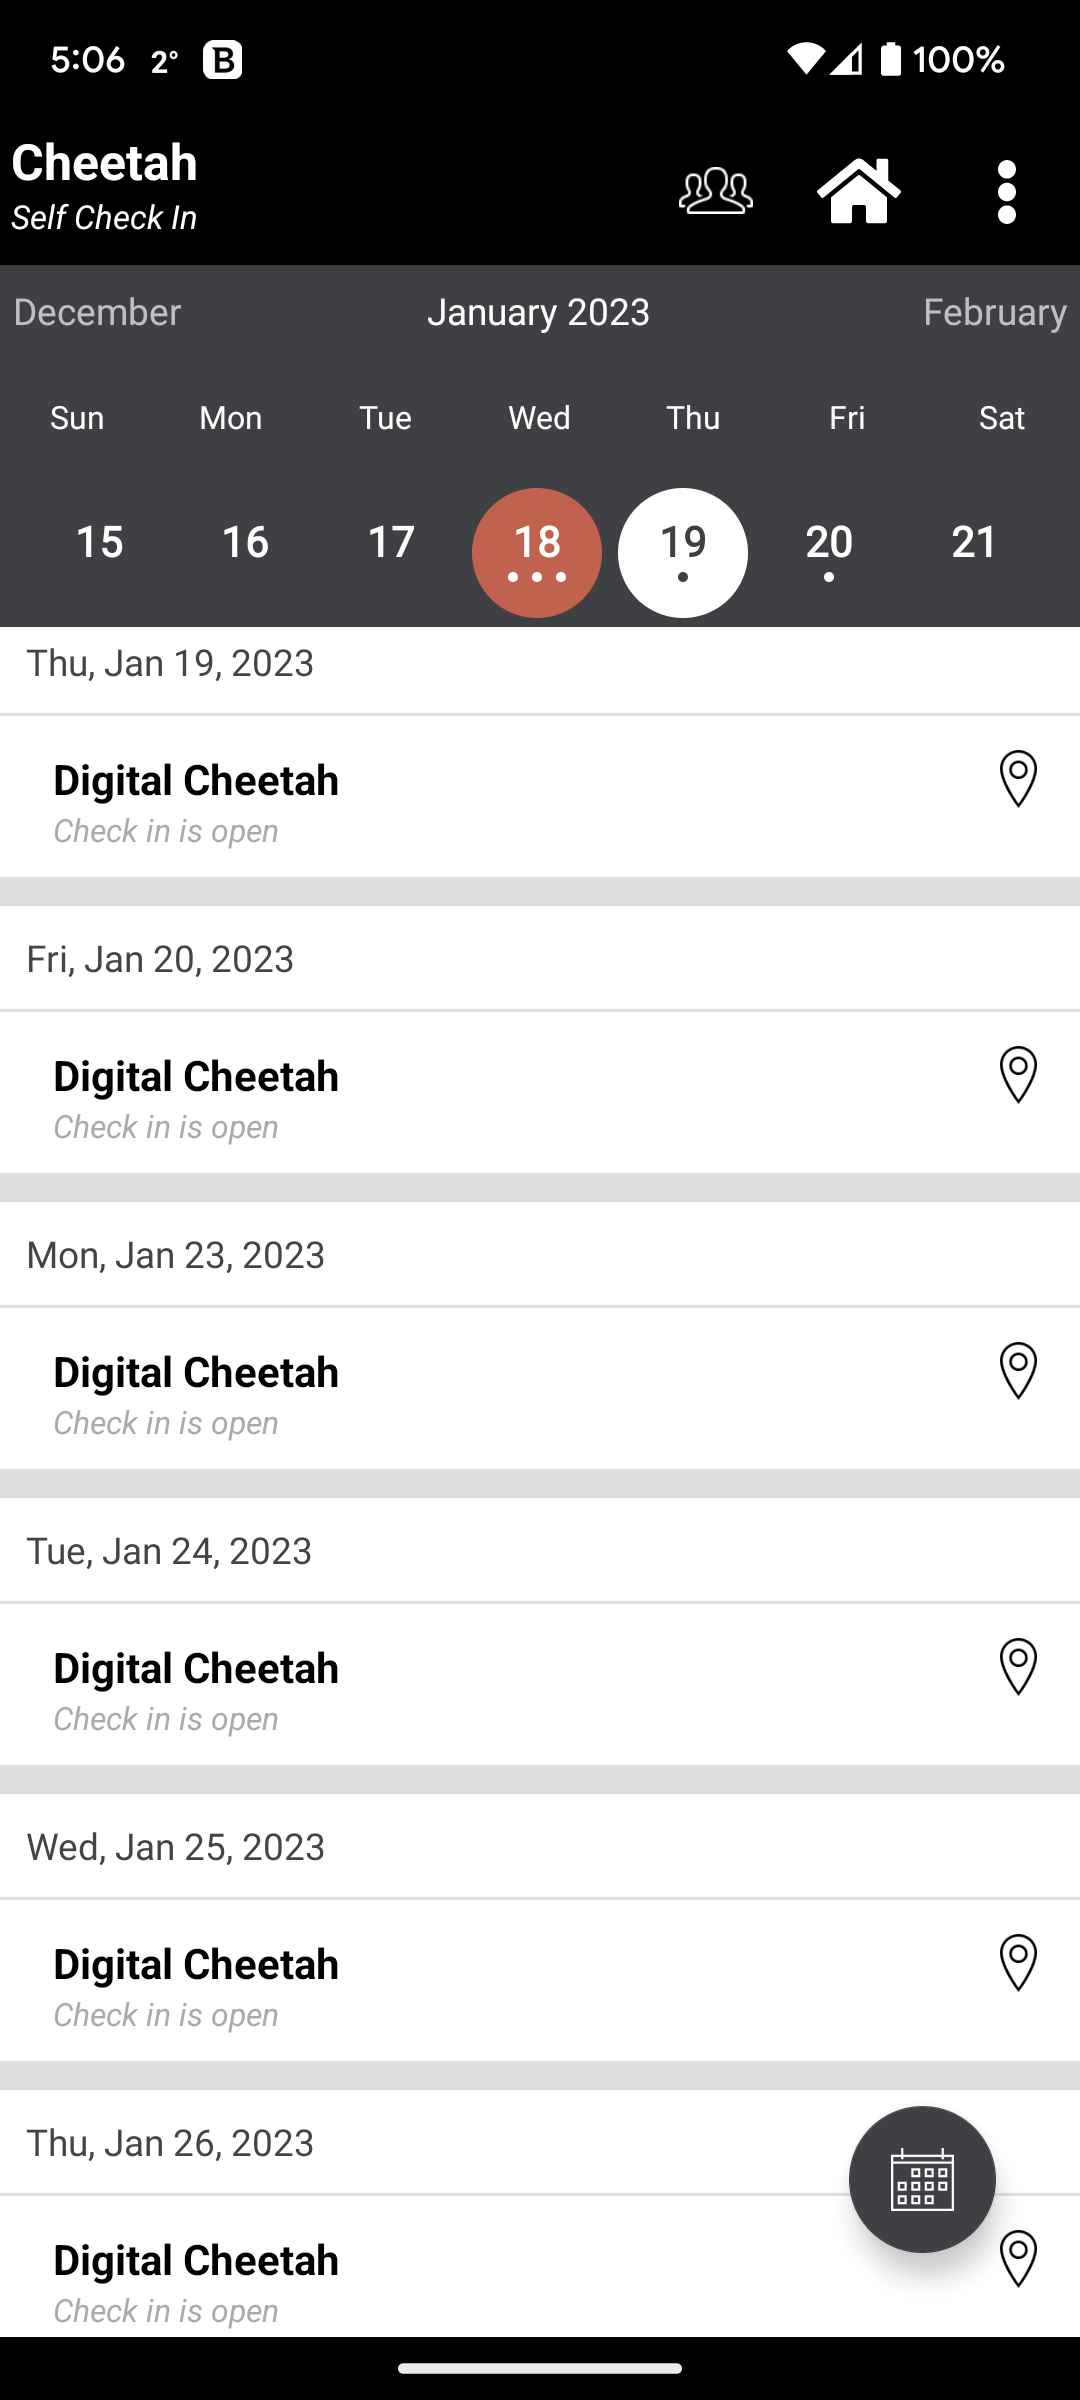1080x2400 pixels.
Task: Open the three-dot overflow menu
Action: tap(1007, 191)
